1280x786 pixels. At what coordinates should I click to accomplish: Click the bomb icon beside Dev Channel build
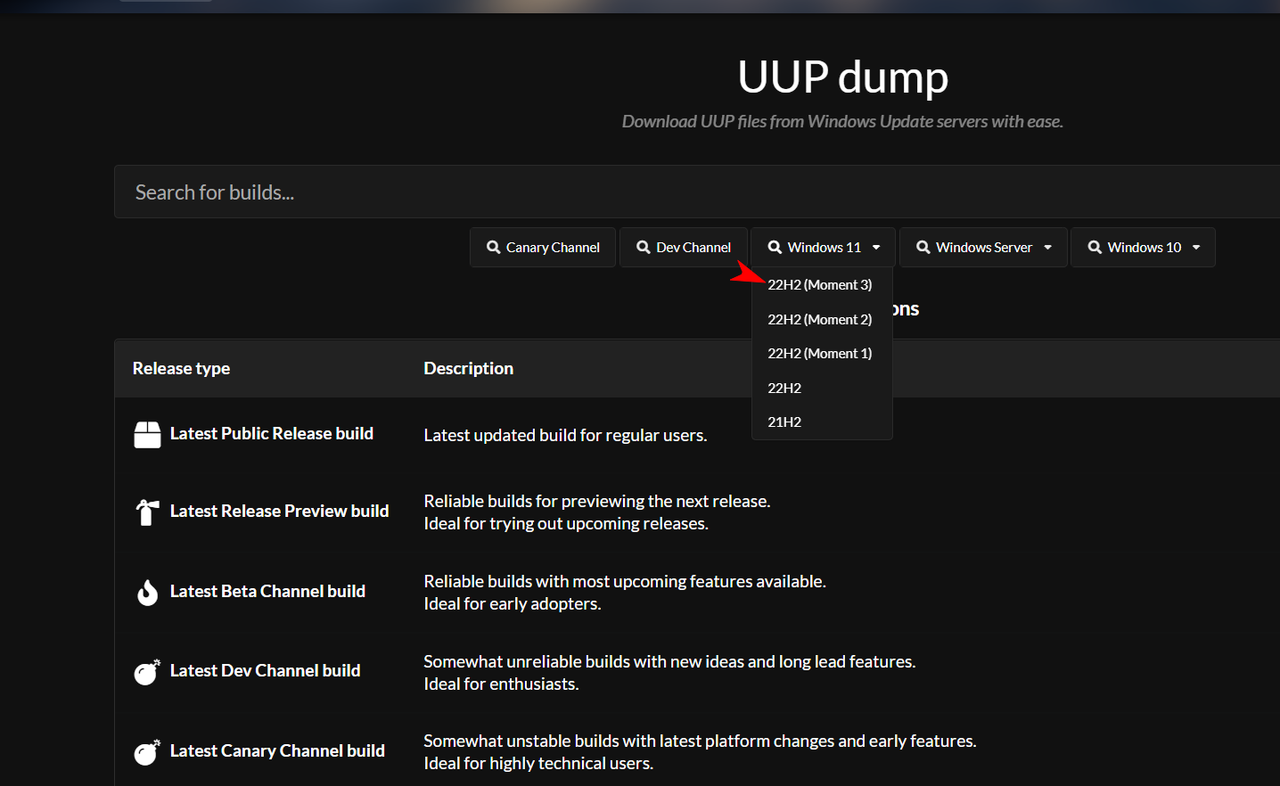147,671
